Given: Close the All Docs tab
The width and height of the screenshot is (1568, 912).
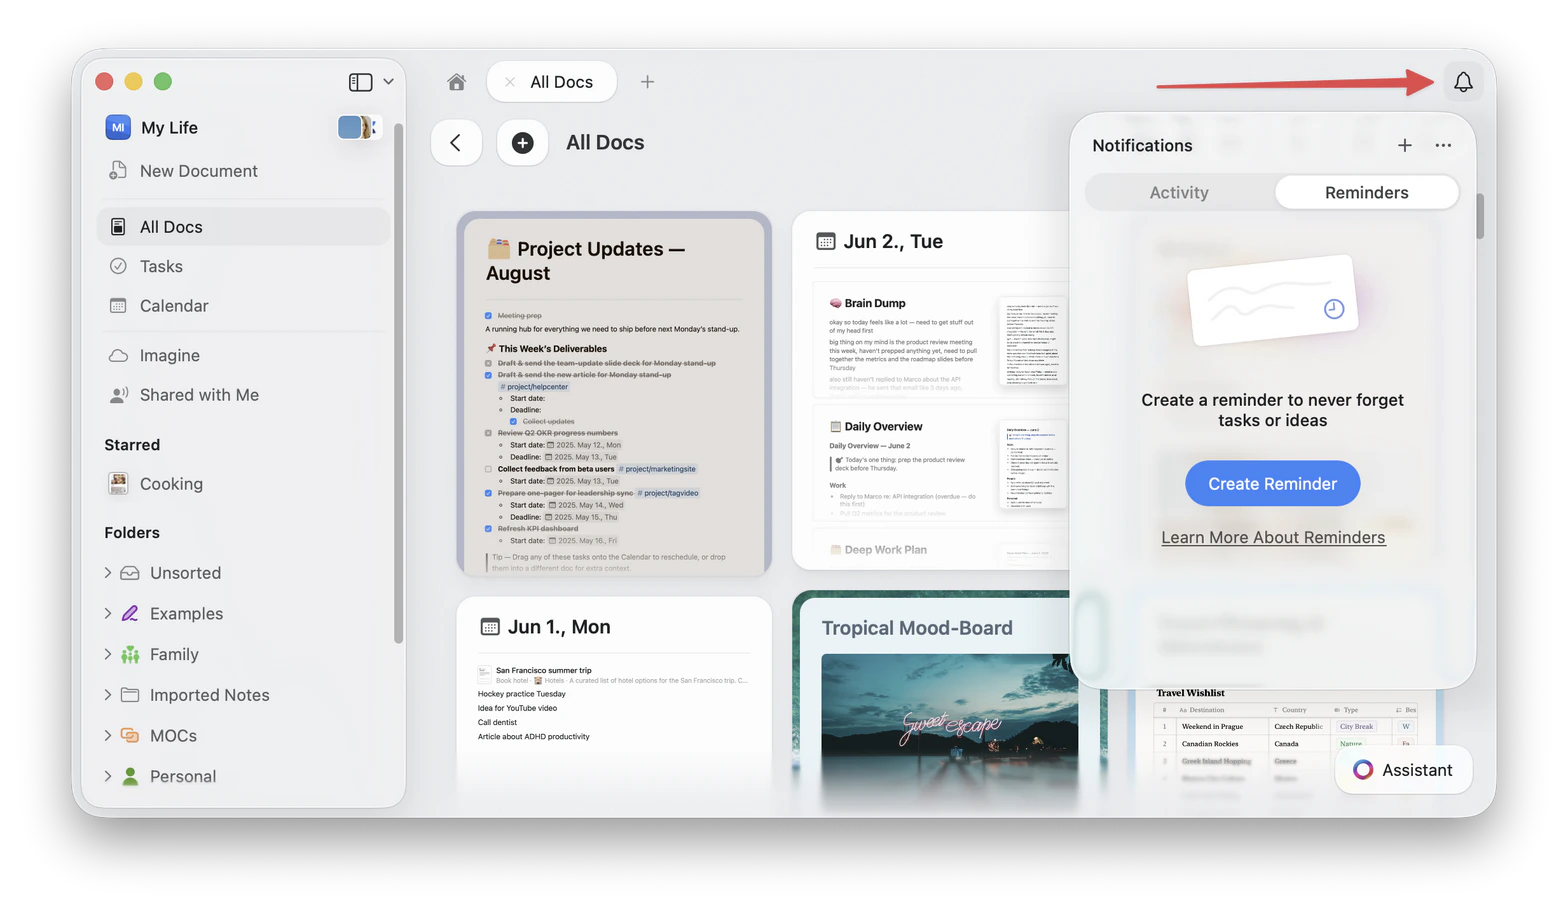Looking at the screenshot, I should tap(510, 82).
